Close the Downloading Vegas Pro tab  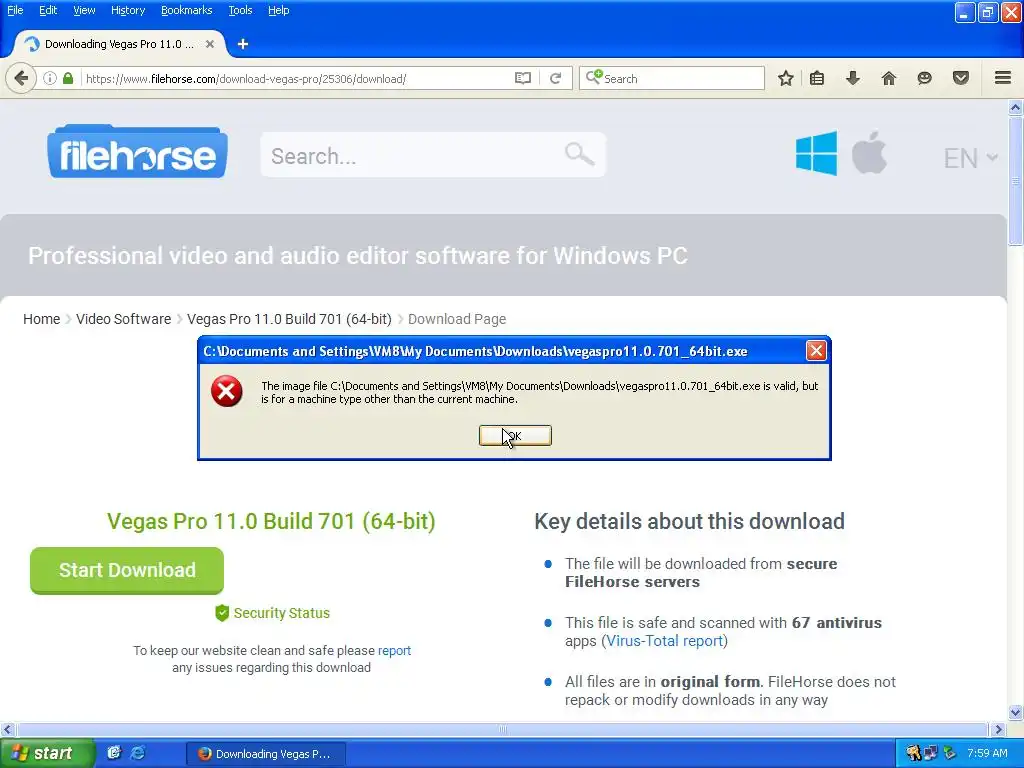210,44
